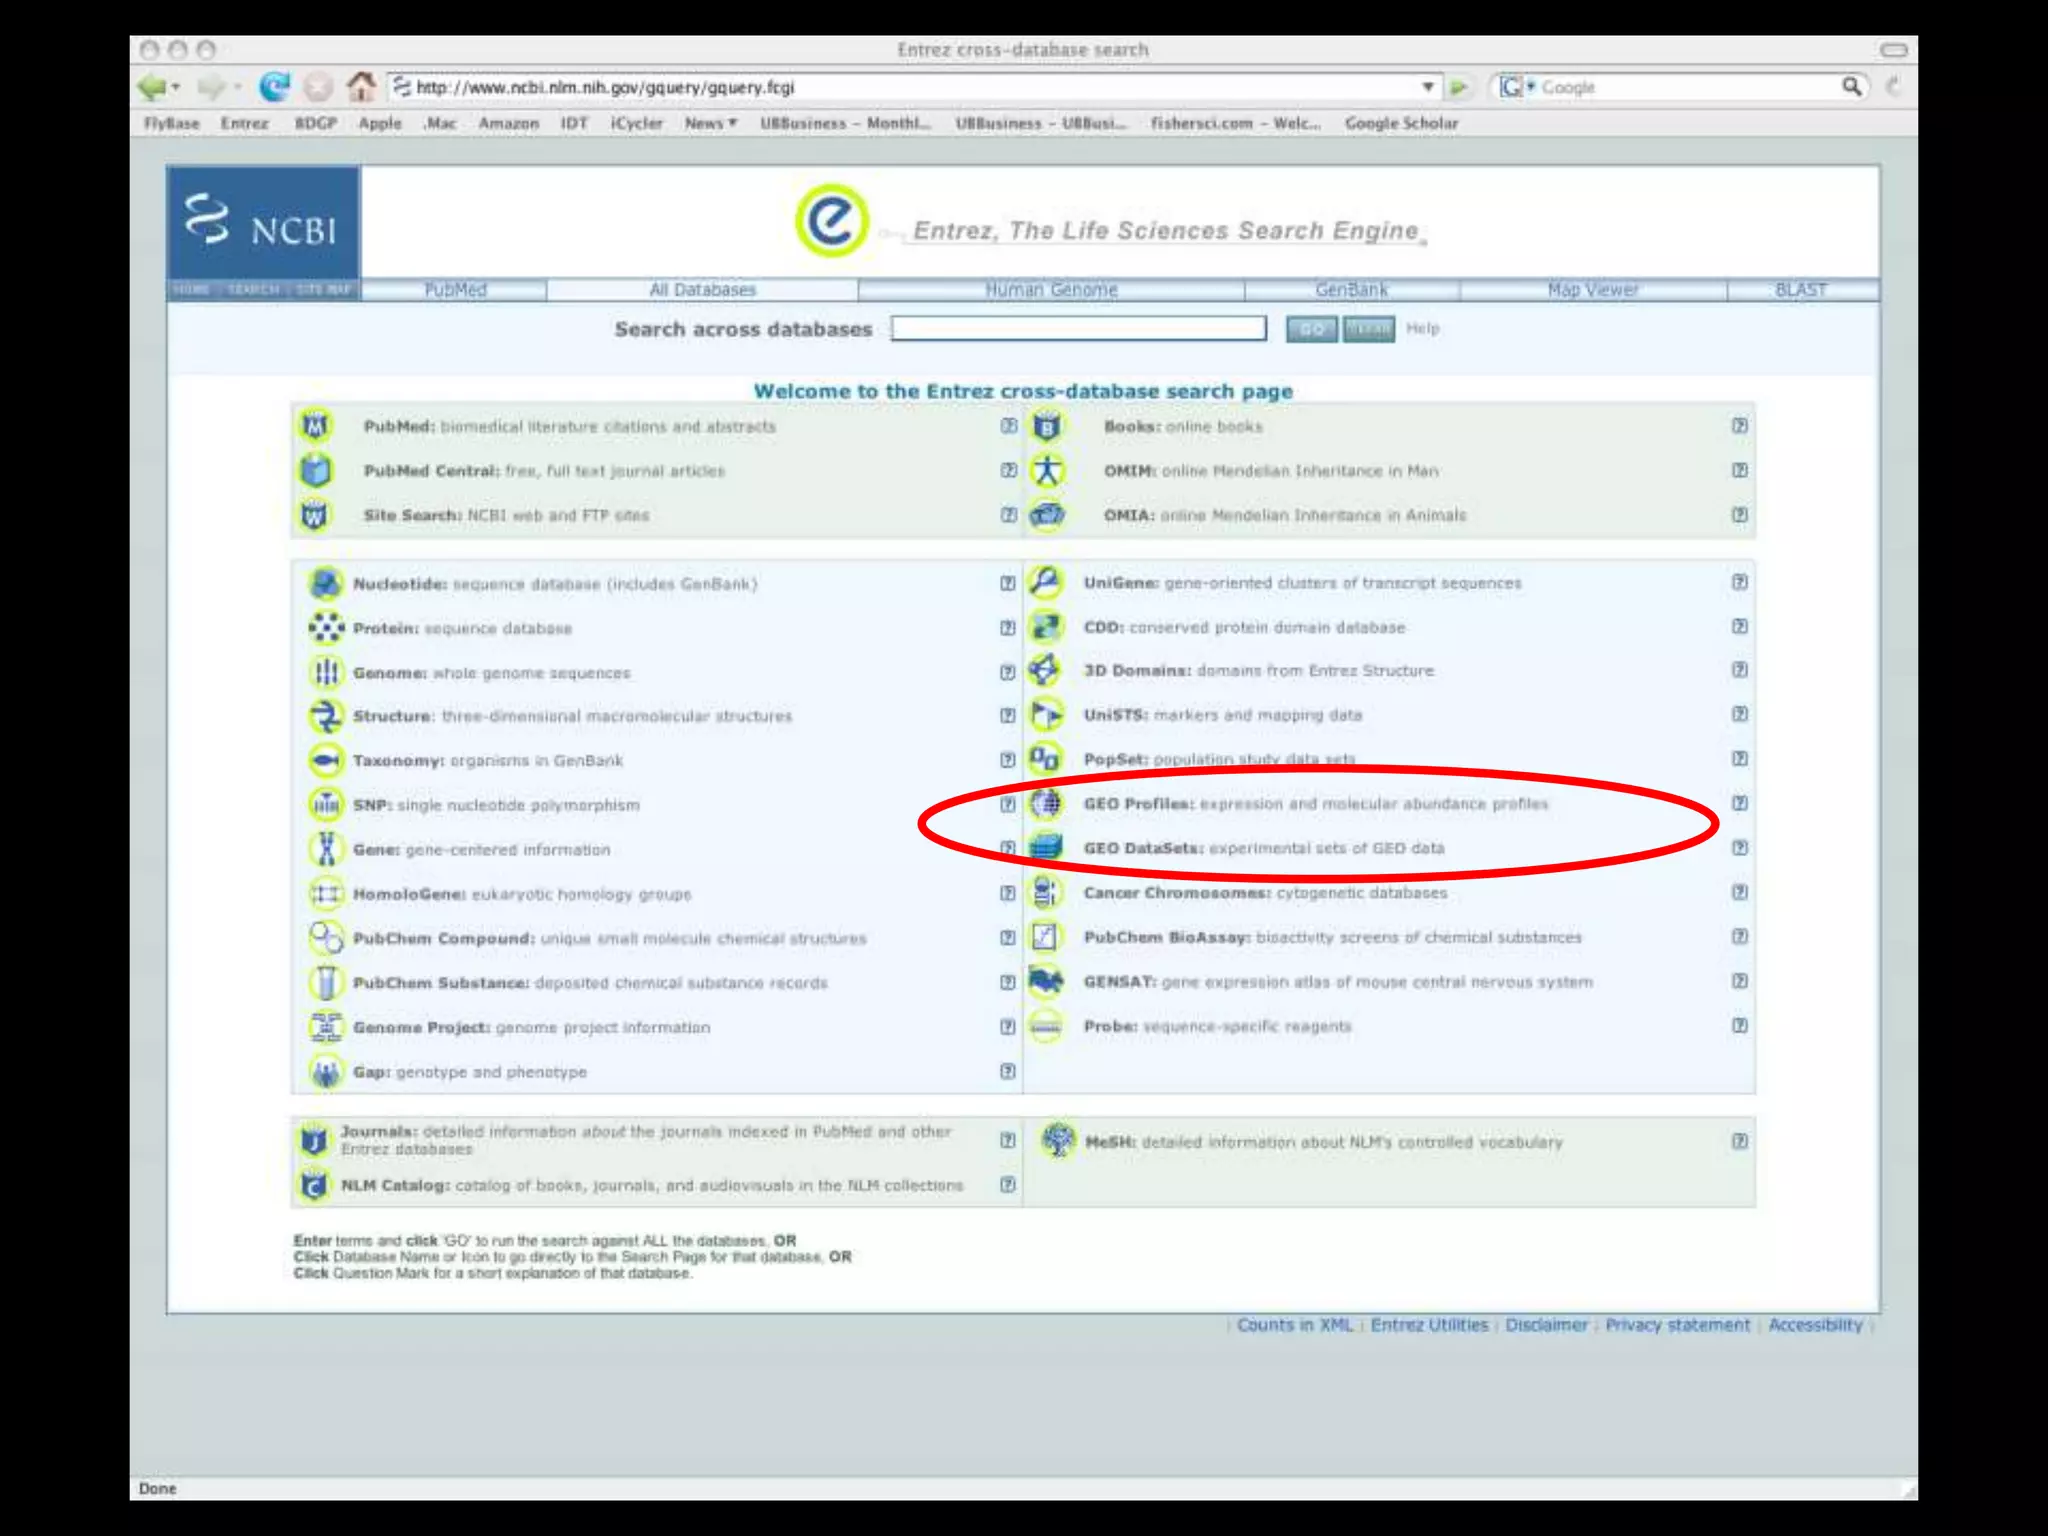This screenshot has width=2048, height=1536.
Task: Switch to the Human Genome tab
Action: [x=1051, y=290]
